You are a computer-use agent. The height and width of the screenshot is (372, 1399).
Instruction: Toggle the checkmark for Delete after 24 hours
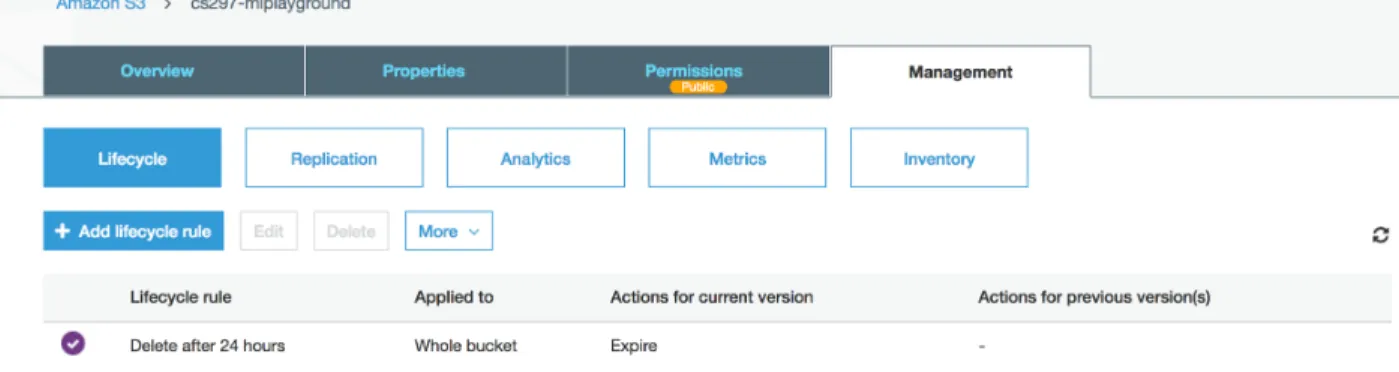(x=73, y=344)
